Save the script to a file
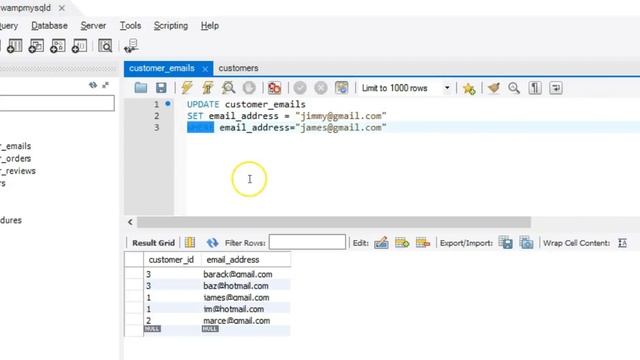The image size is (640, 360). (161, 88)
